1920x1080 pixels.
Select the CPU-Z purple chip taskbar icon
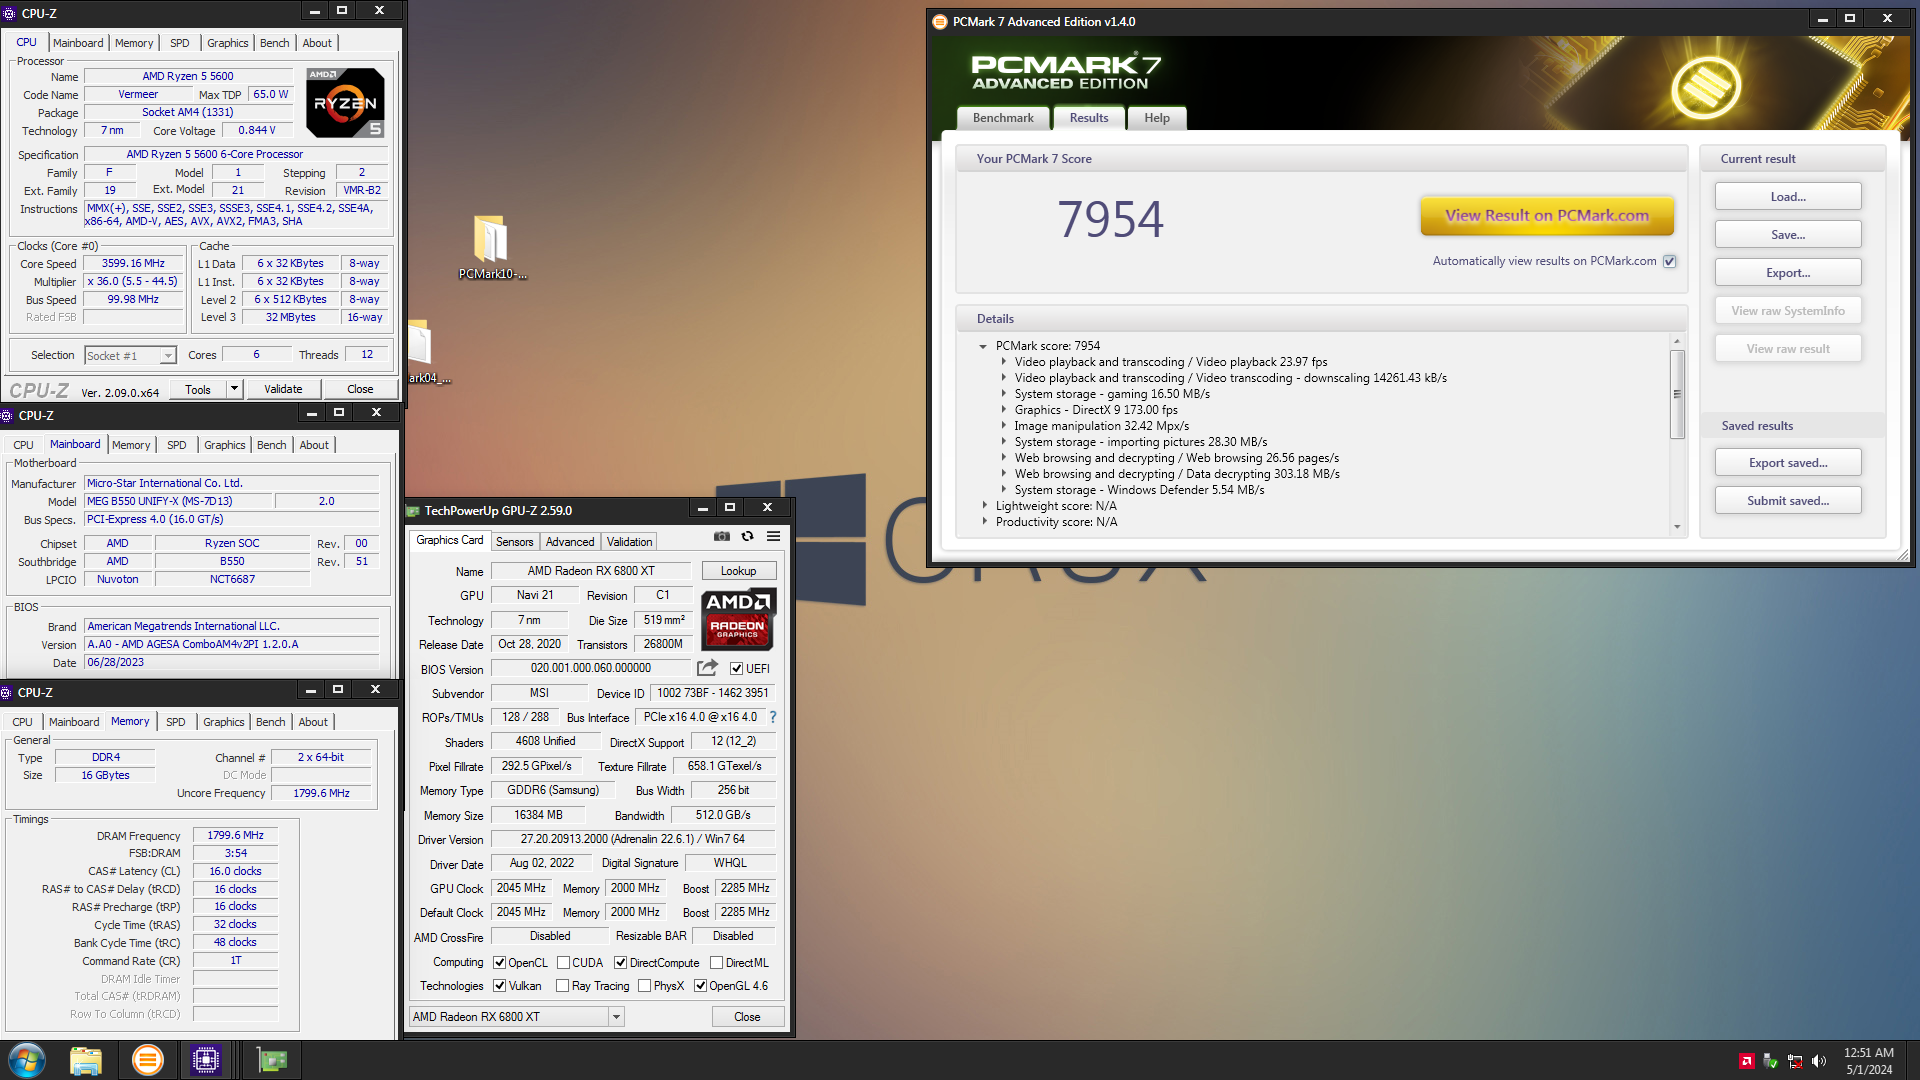coord(206,1060)
